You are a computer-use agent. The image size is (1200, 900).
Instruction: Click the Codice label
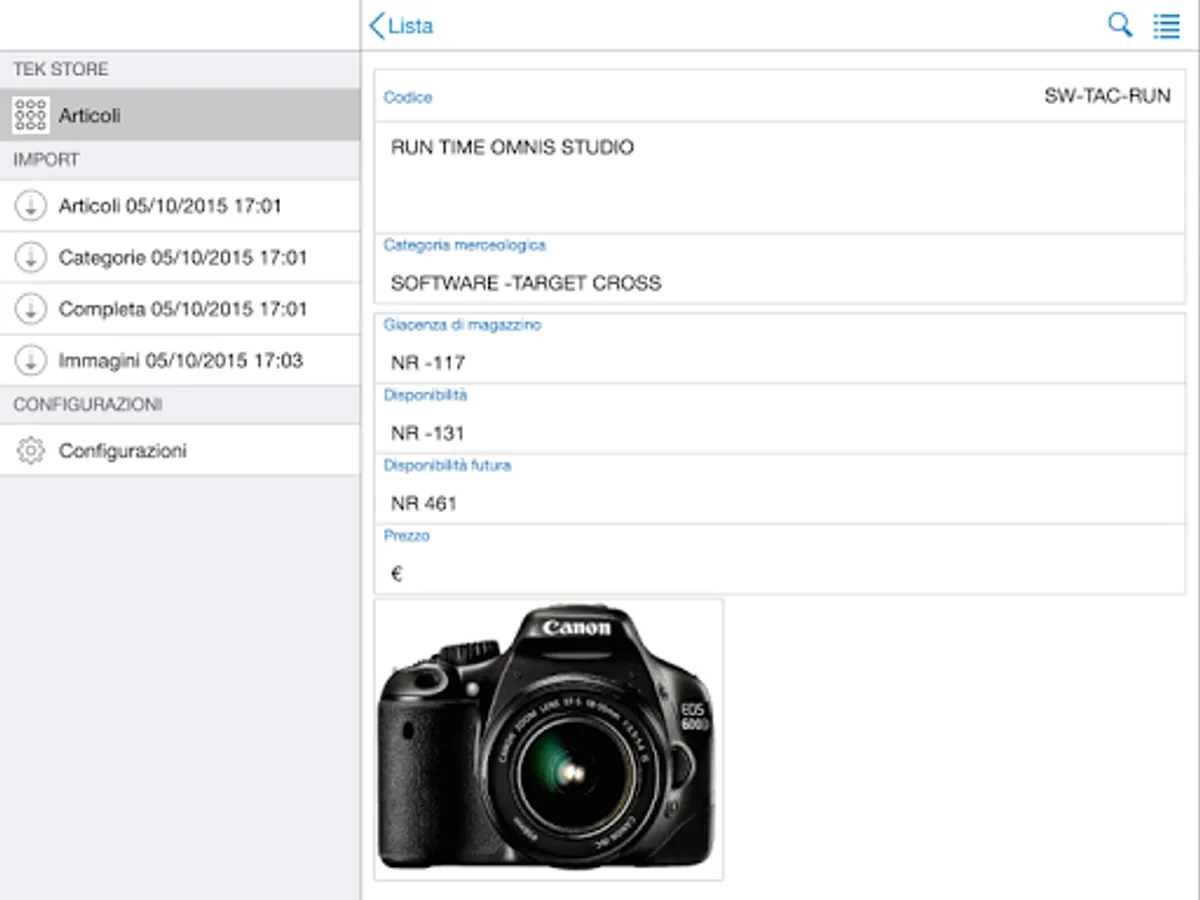pos(408,97)
